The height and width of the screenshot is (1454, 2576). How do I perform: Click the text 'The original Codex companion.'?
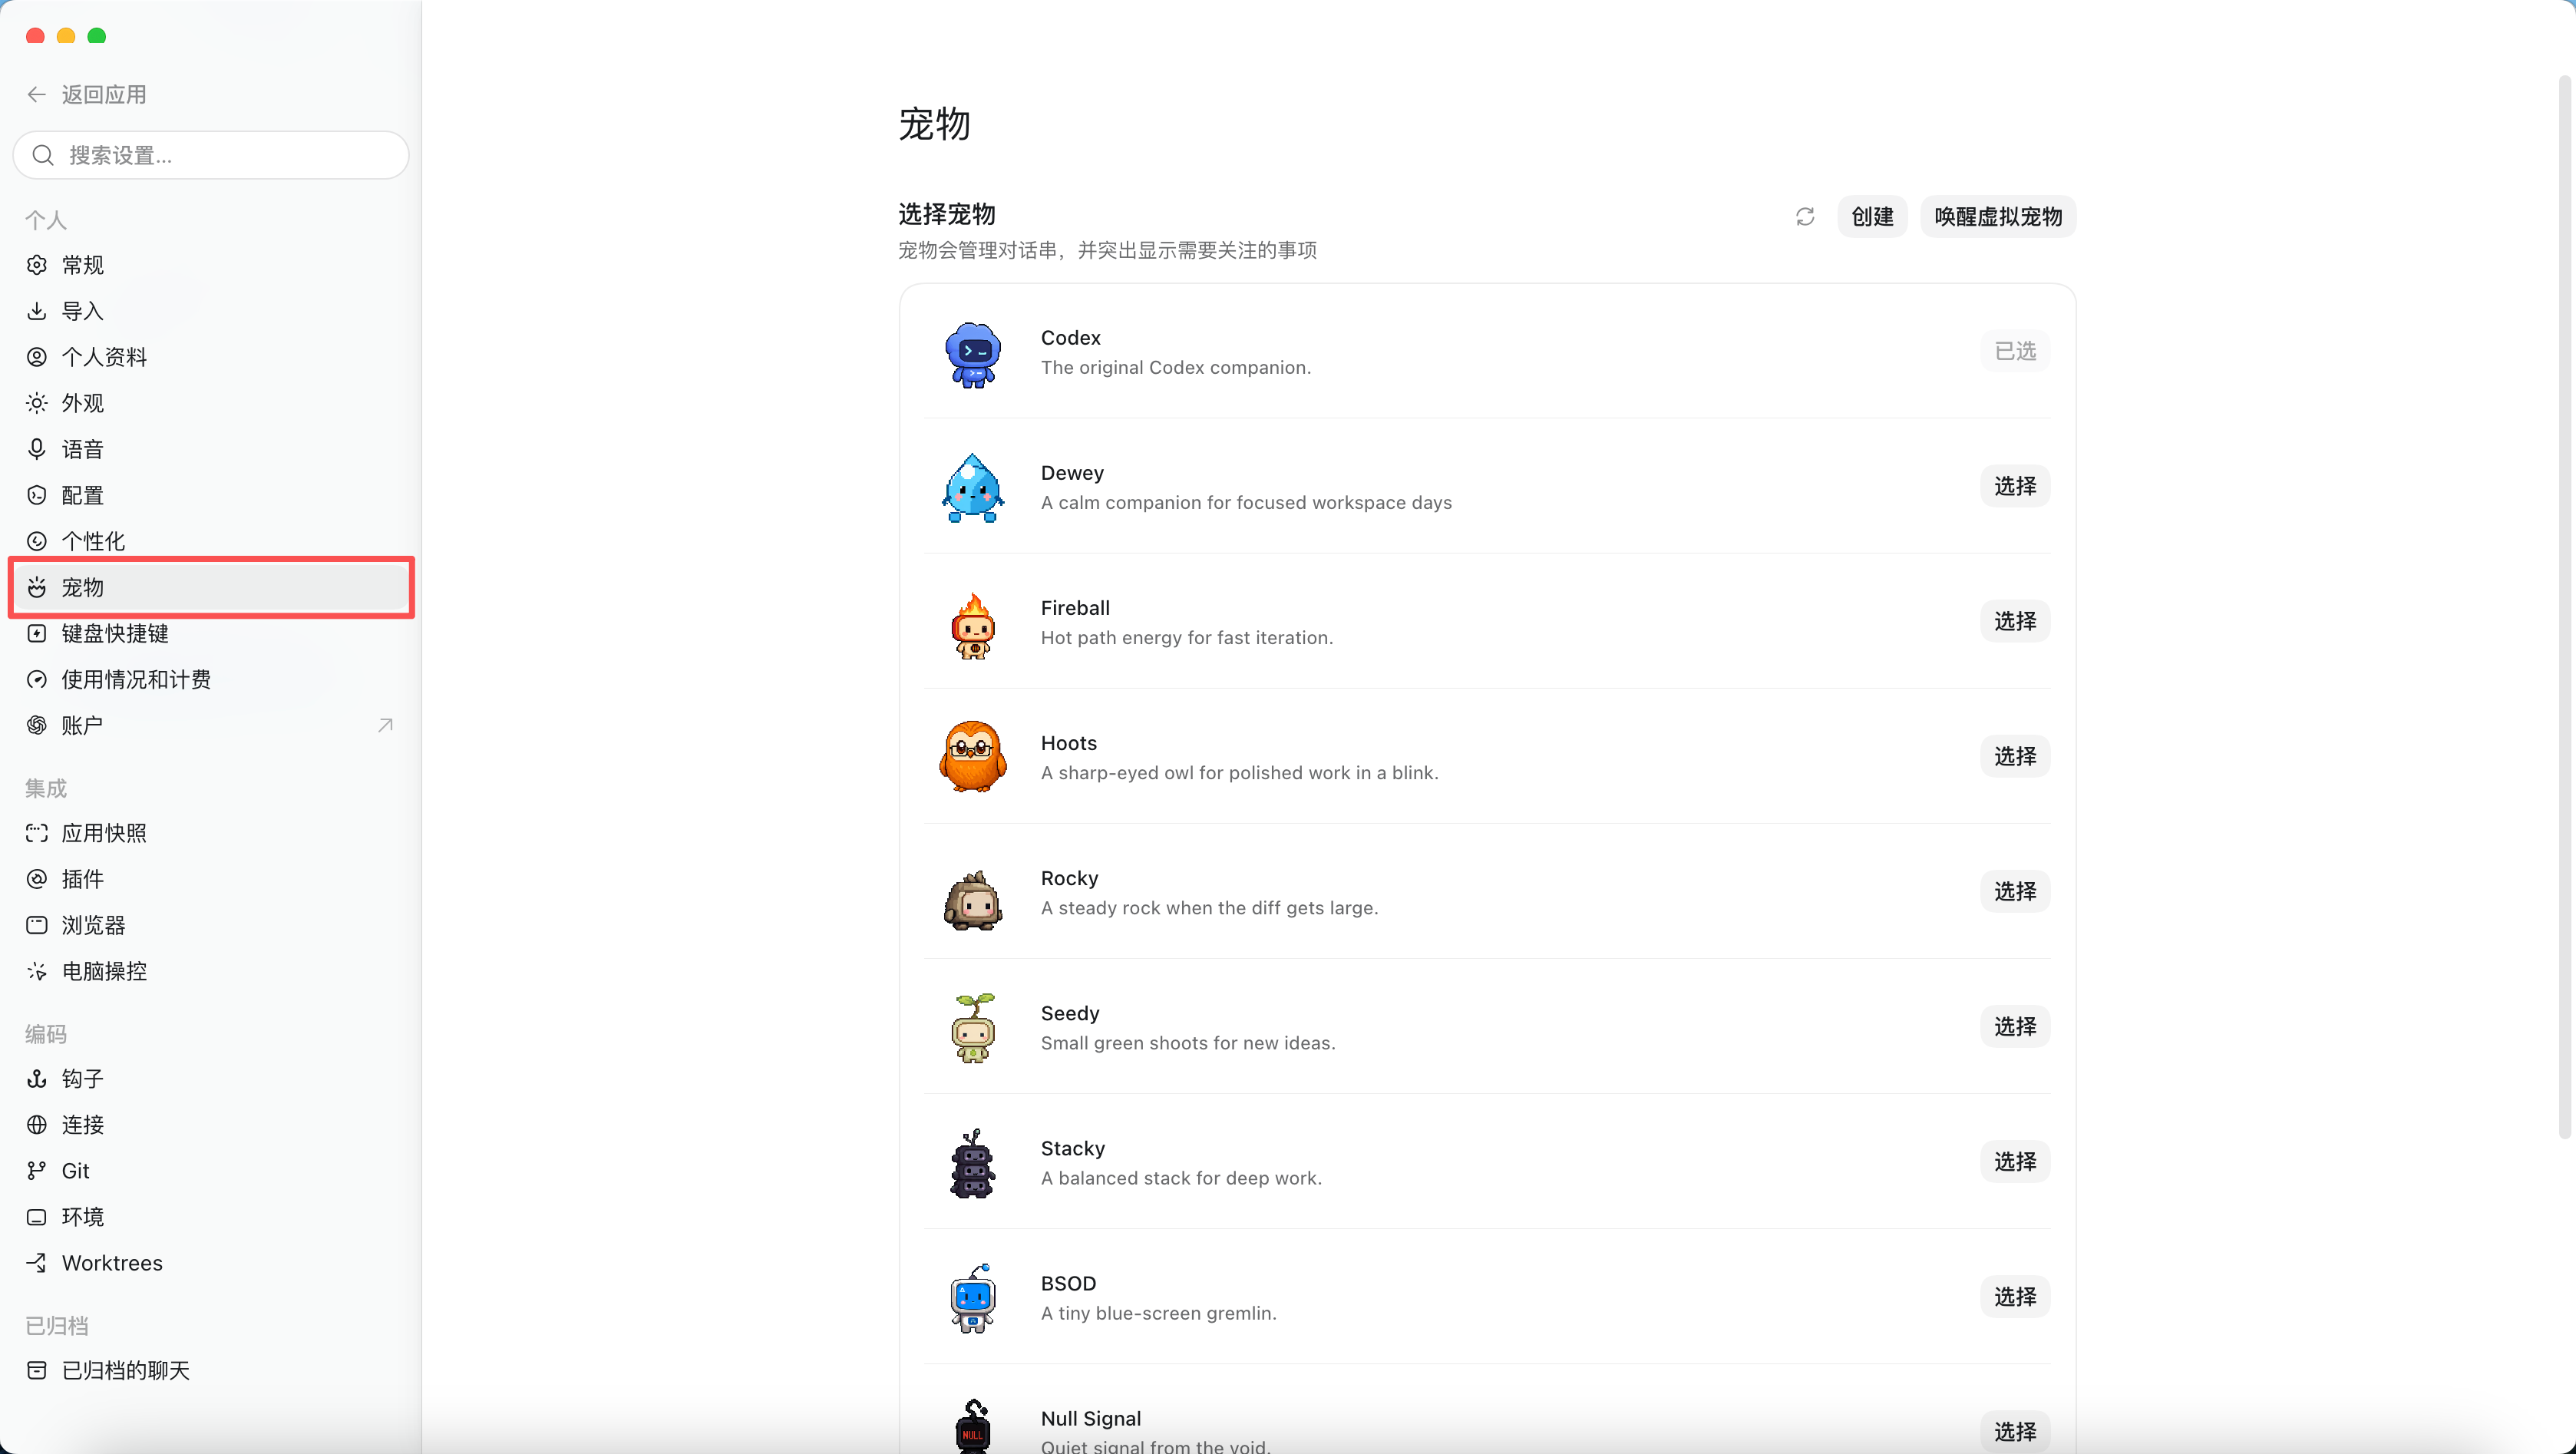click(1176, 367)
